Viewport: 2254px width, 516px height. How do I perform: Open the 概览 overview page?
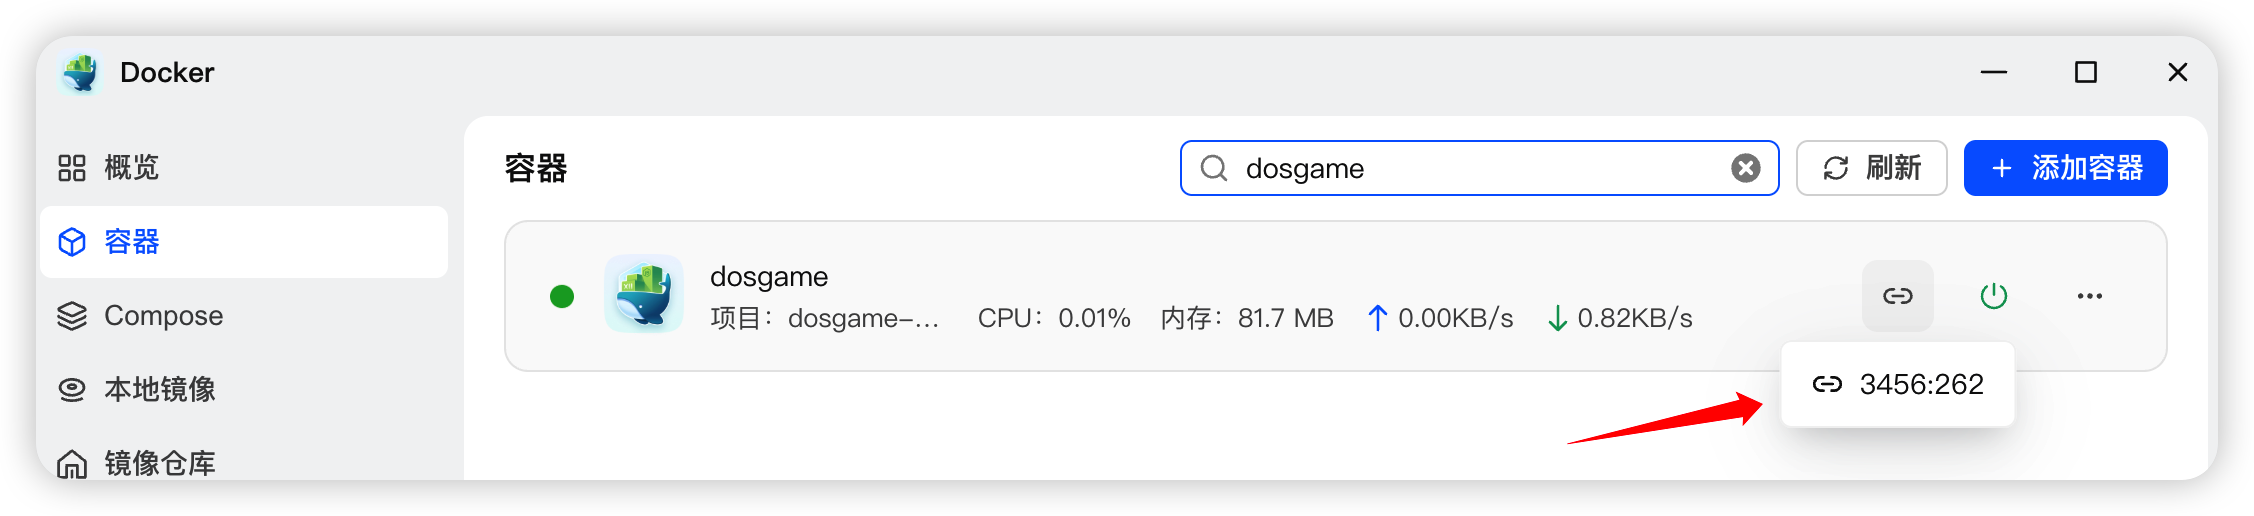coord(130,168)
